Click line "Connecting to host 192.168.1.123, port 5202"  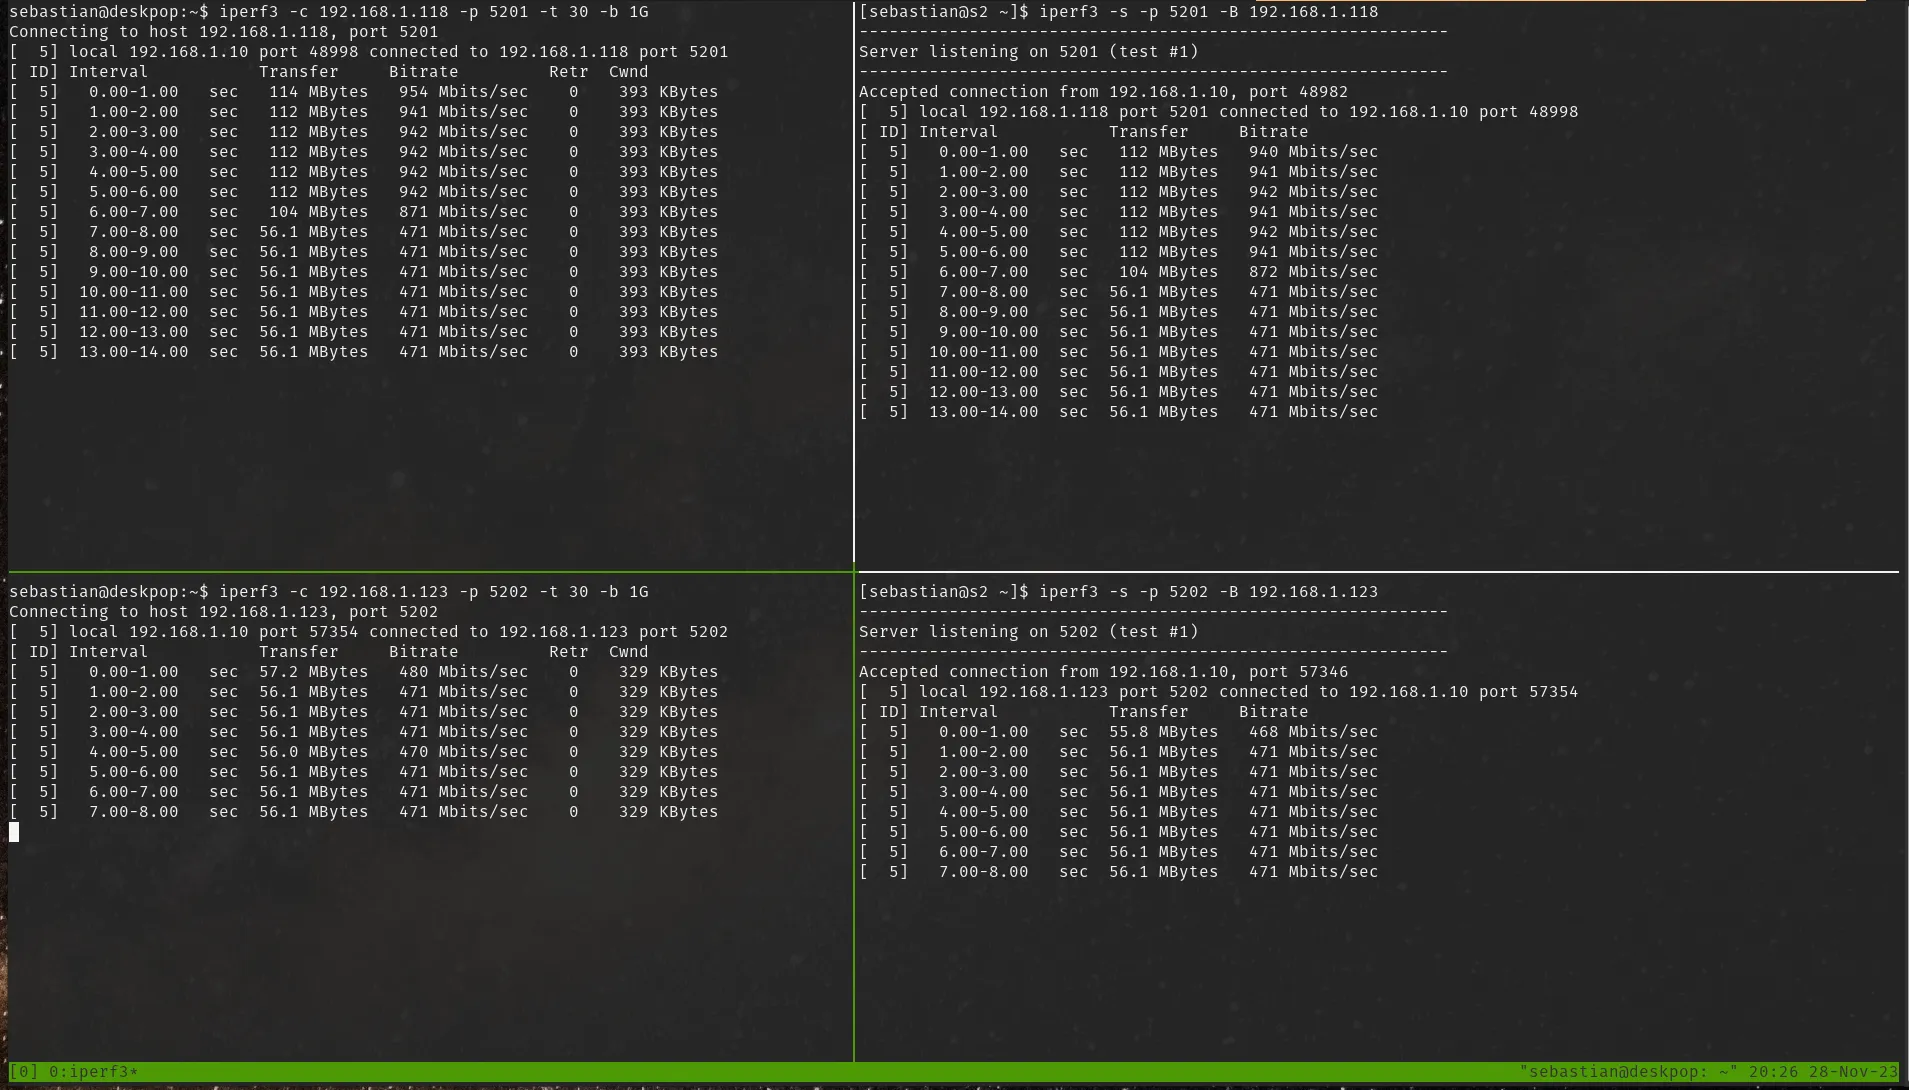[x=224, y=612]
